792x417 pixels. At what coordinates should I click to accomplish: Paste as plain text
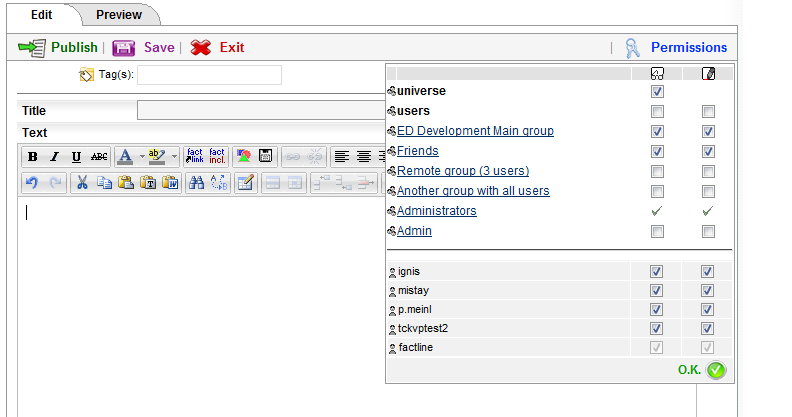[148, 183]
